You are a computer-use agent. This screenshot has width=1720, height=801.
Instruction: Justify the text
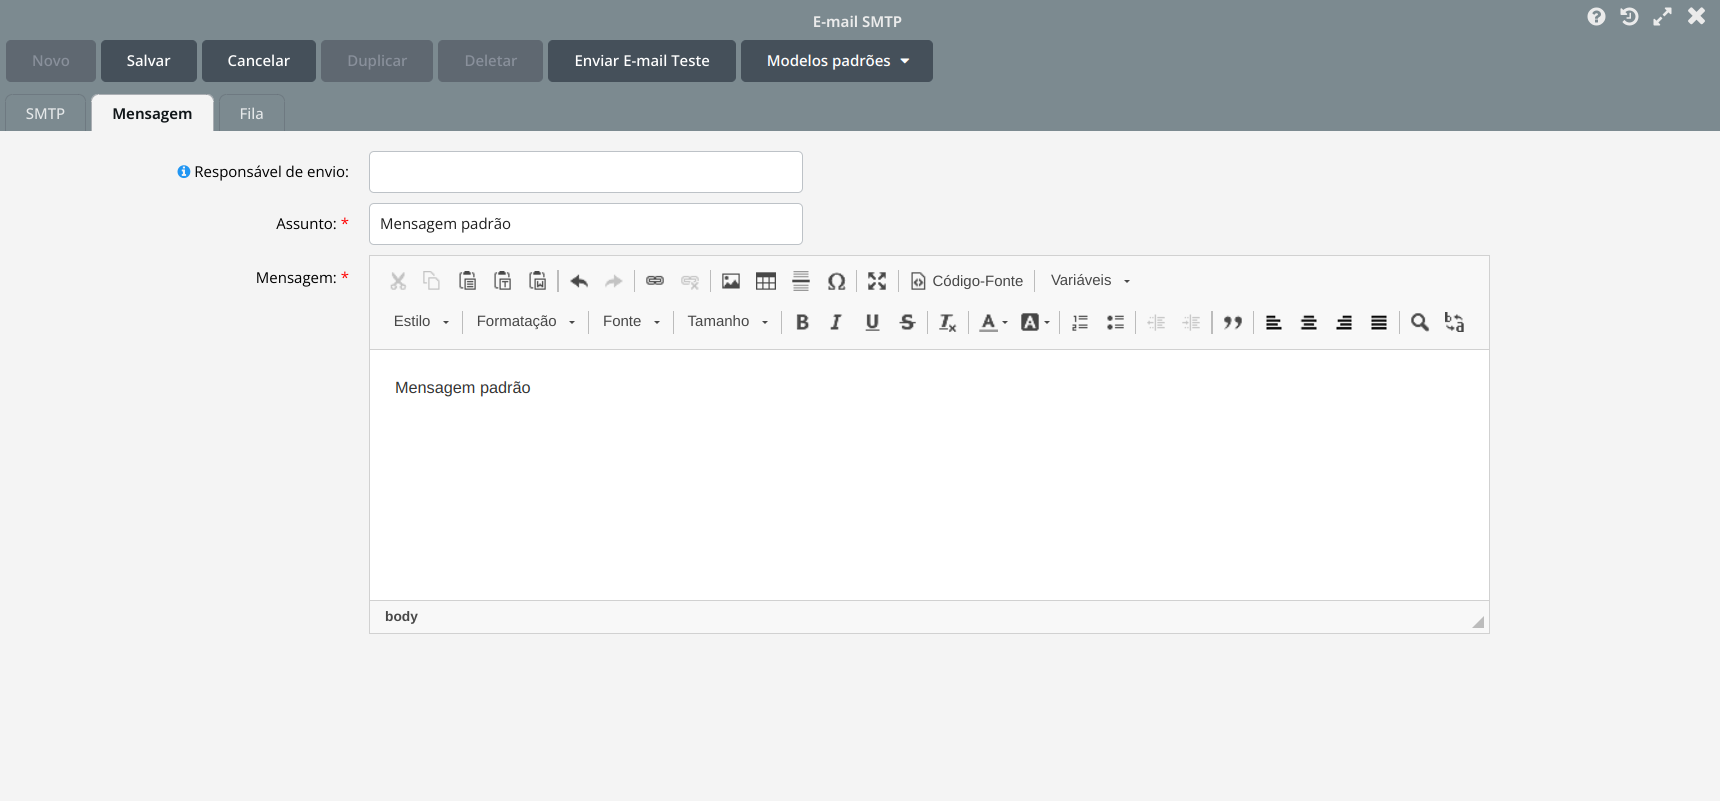1379,322
